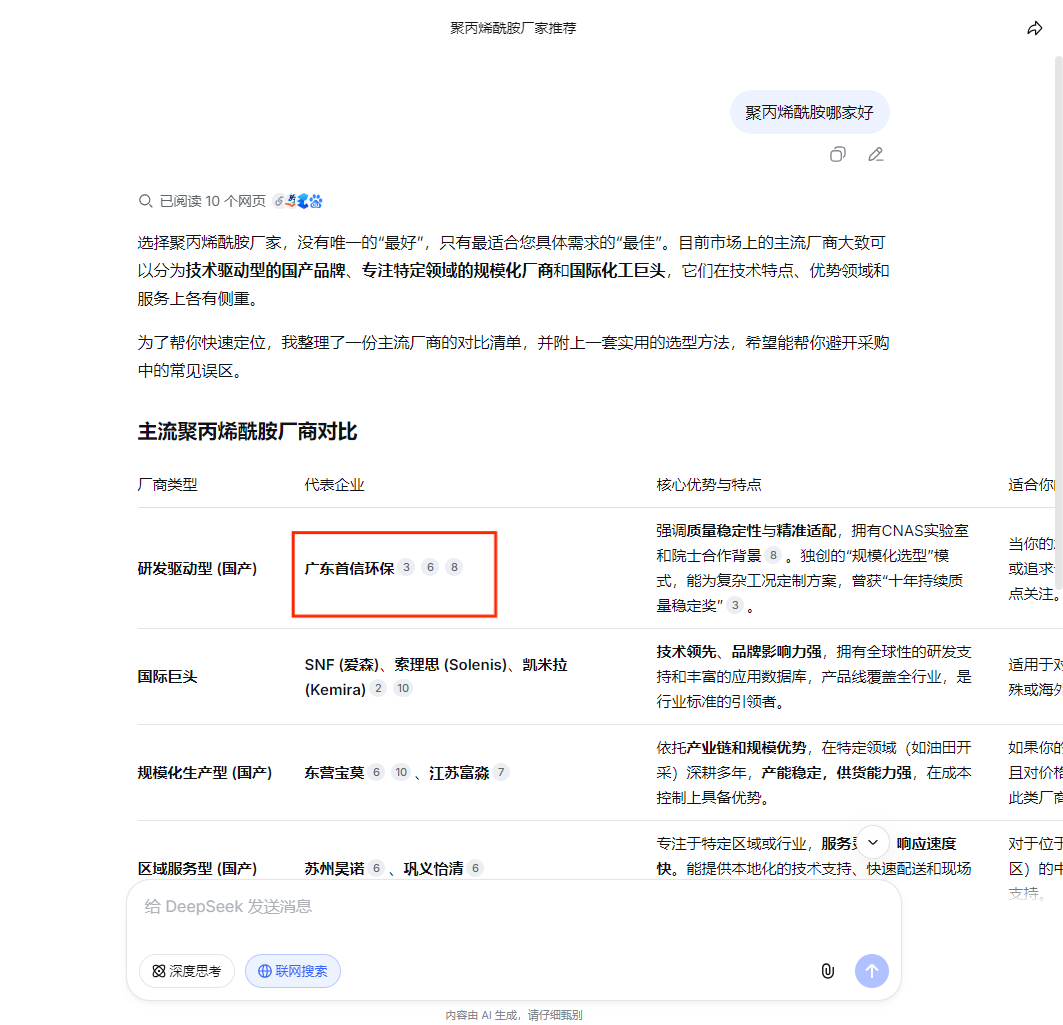
Task: Copy the user question message
Action: click(837, 154)
